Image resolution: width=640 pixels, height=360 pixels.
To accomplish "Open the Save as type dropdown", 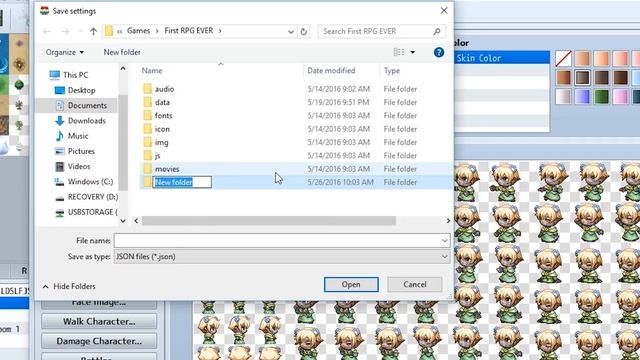I will [x=282, y=257].
